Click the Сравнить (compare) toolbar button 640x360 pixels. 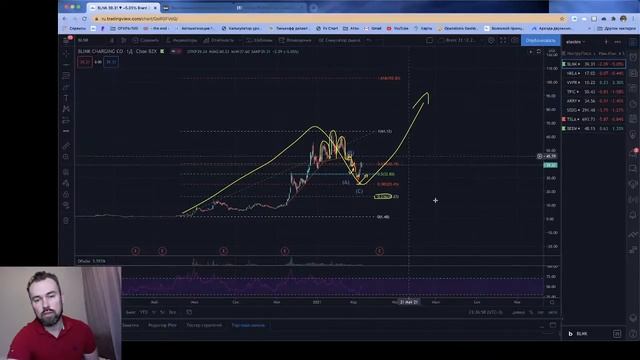pos(145,40)
